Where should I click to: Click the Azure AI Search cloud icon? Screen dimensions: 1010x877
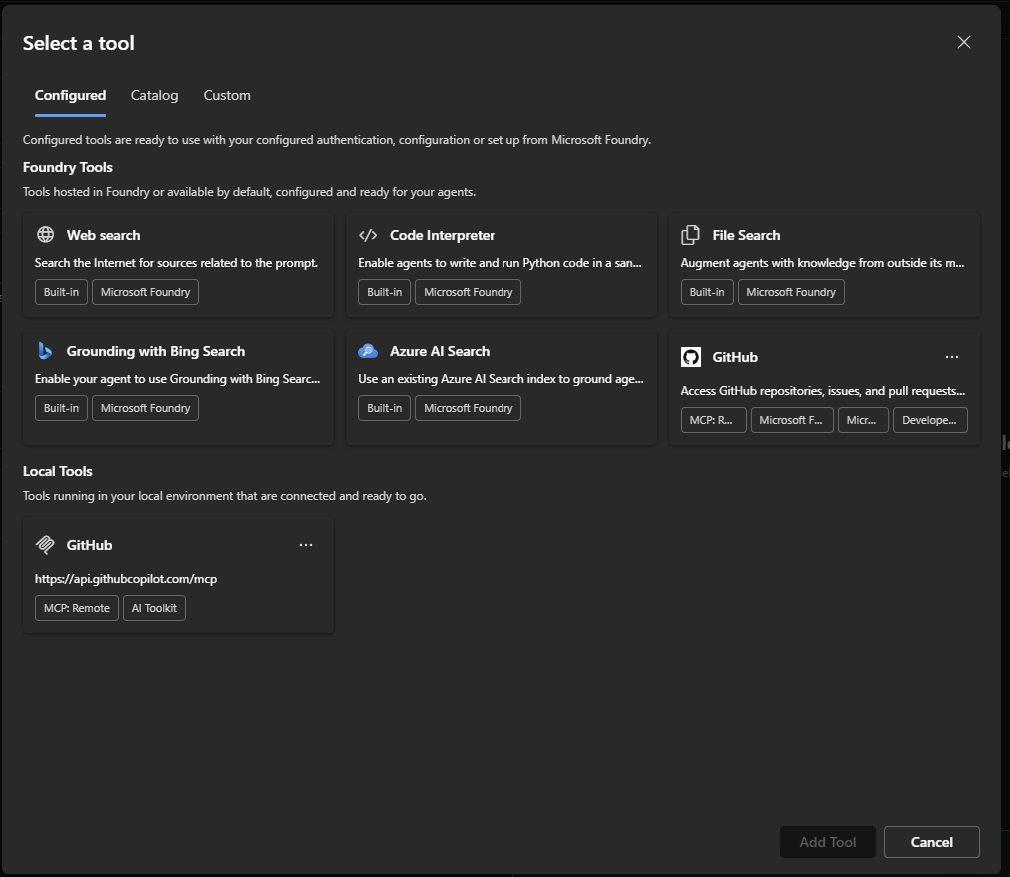coord(368,351)
